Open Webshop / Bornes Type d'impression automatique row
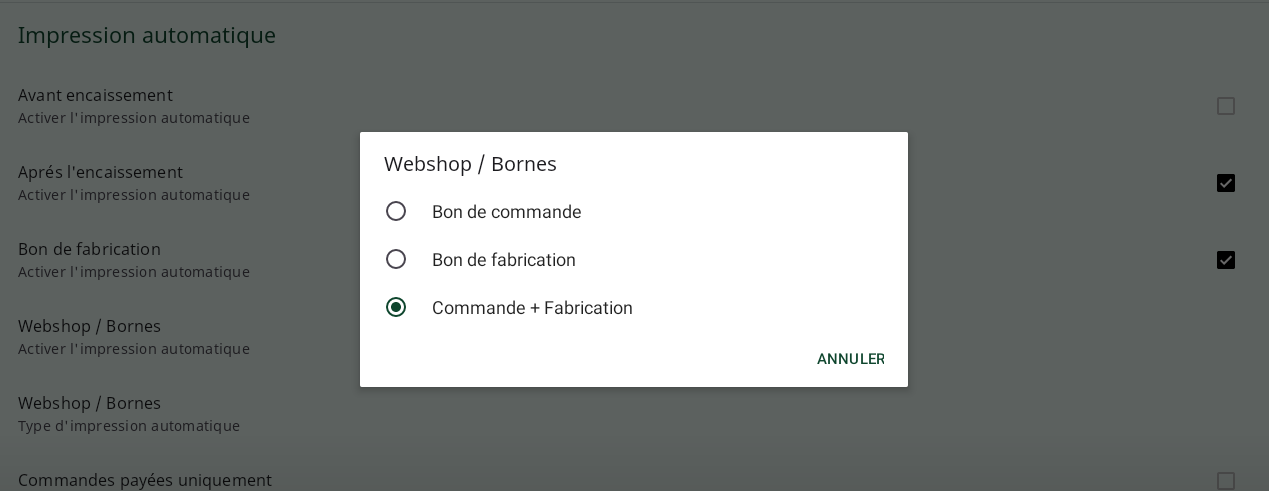 [x=634, y=414]
